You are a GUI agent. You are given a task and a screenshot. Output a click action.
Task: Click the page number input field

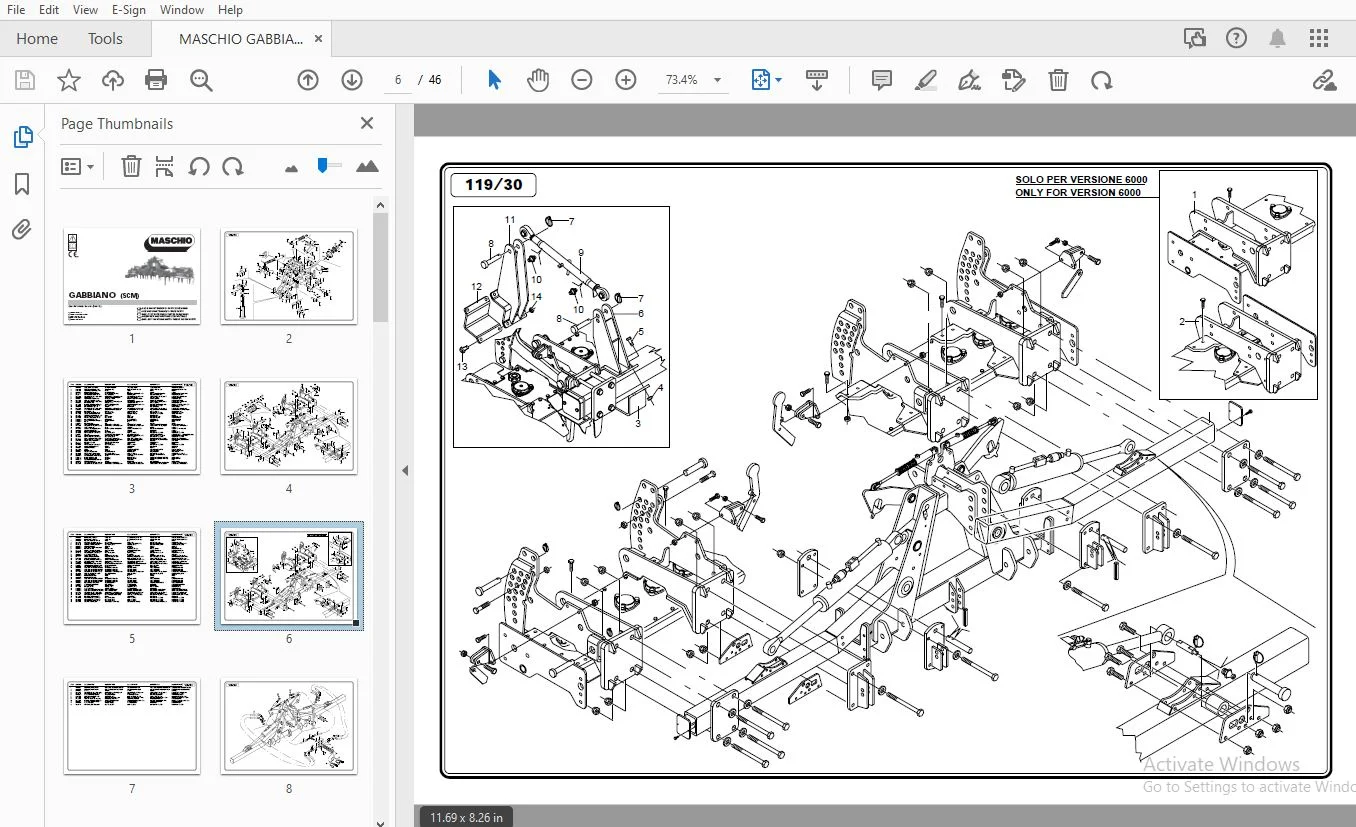(x=398, y=80)
